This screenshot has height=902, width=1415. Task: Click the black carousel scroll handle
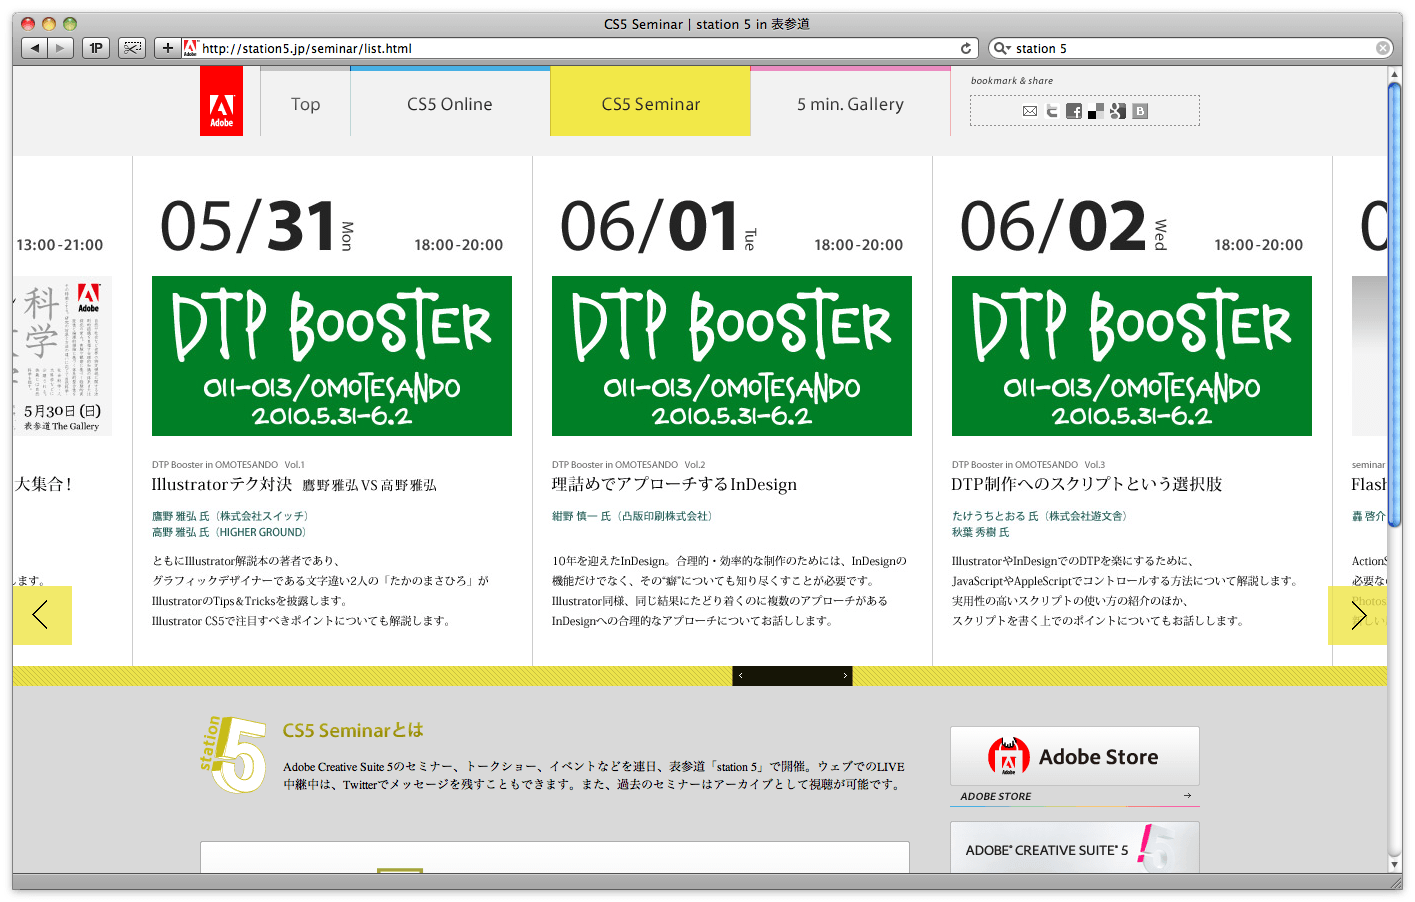coord(792,676)
